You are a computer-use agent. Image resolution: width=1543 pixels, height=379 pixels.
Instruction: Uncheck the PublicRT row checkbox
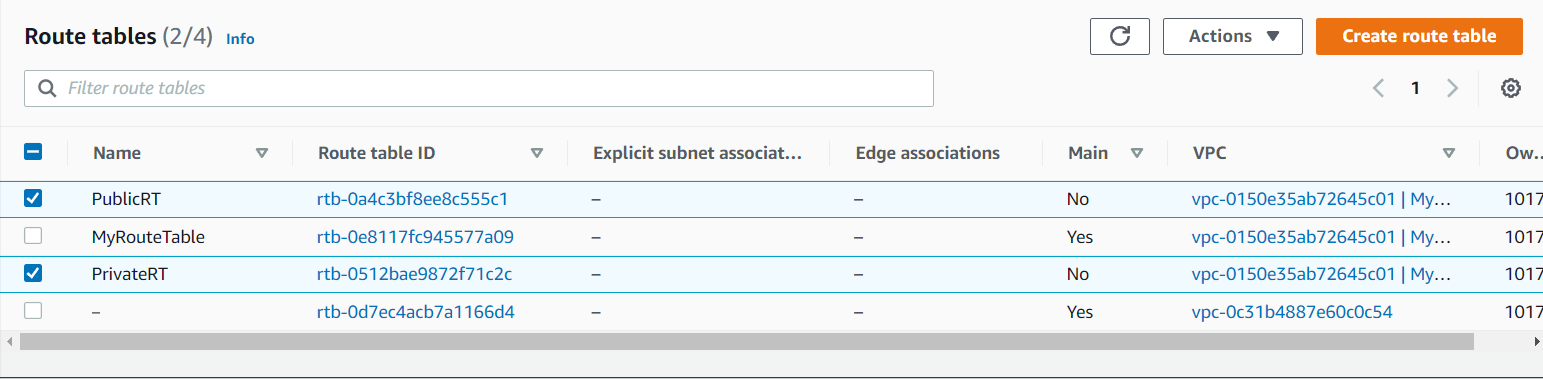pyautogui.click(x=33, y=198)
